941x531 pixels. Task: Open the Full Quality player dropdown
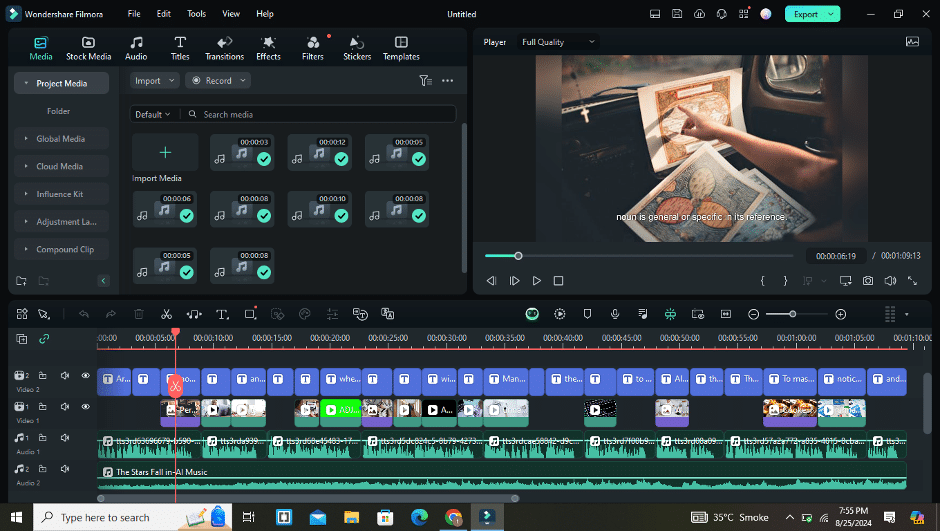[558, 42]
